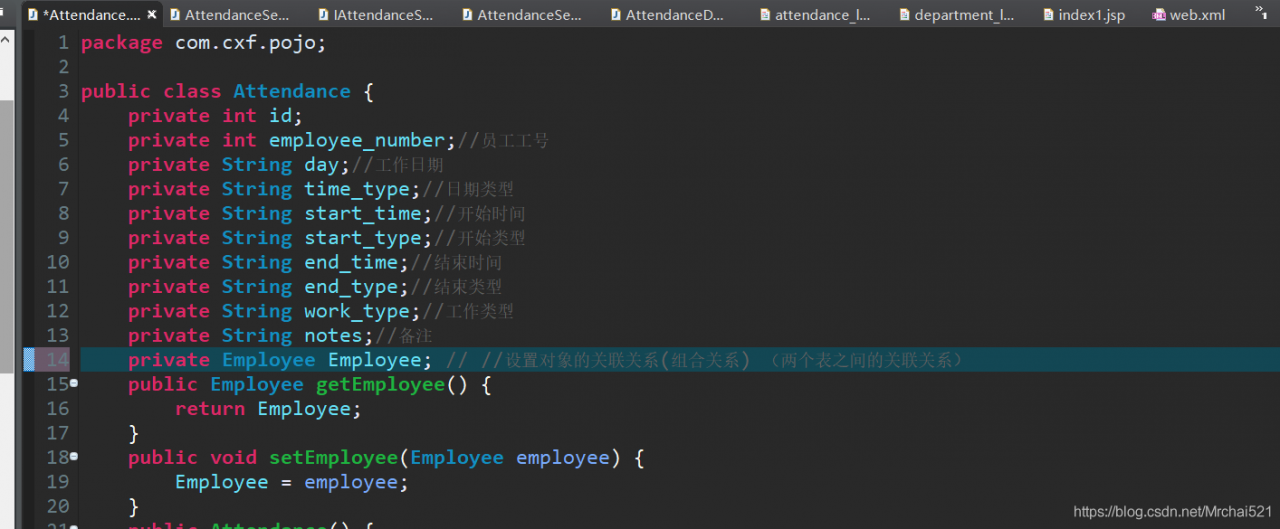Click the 'employee_number' field name

coord(357,141)
